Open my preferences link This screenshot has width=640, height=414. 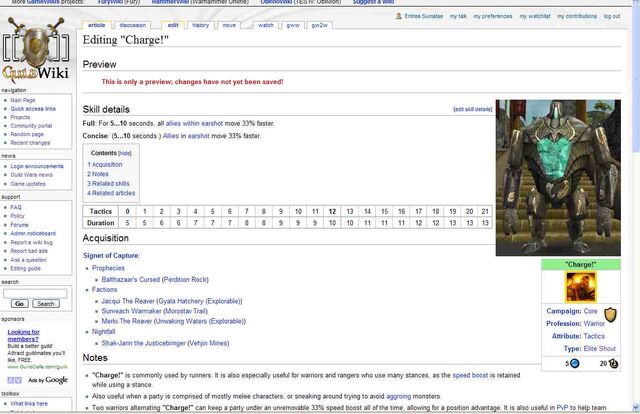[493, 16]
